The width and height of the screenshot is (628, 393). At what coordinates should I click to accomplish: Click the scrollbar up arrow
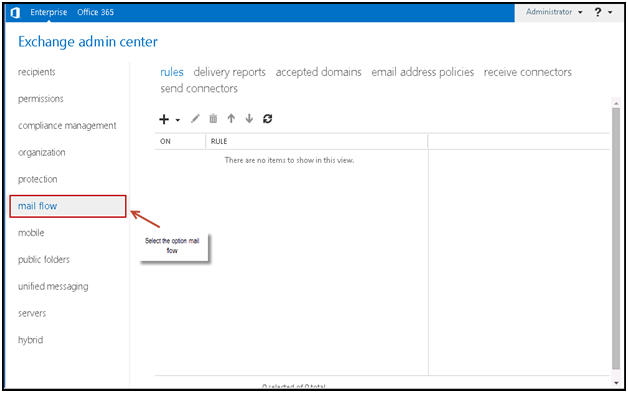click(616, 103)
